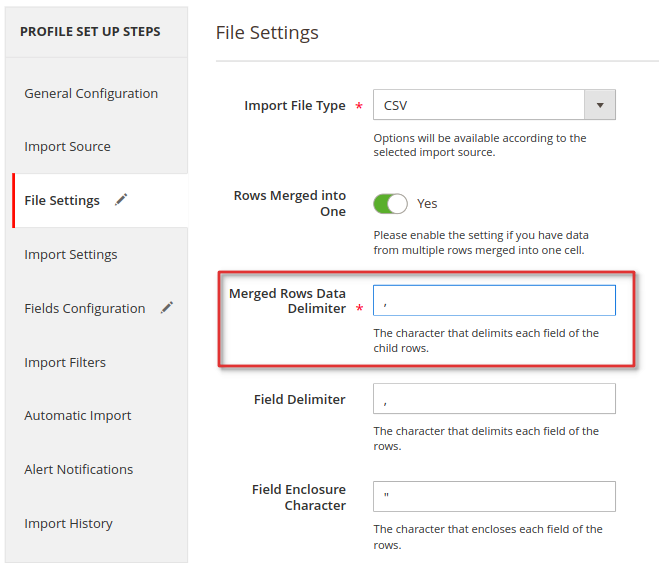Open the Automatic Import step

(78, 415)
